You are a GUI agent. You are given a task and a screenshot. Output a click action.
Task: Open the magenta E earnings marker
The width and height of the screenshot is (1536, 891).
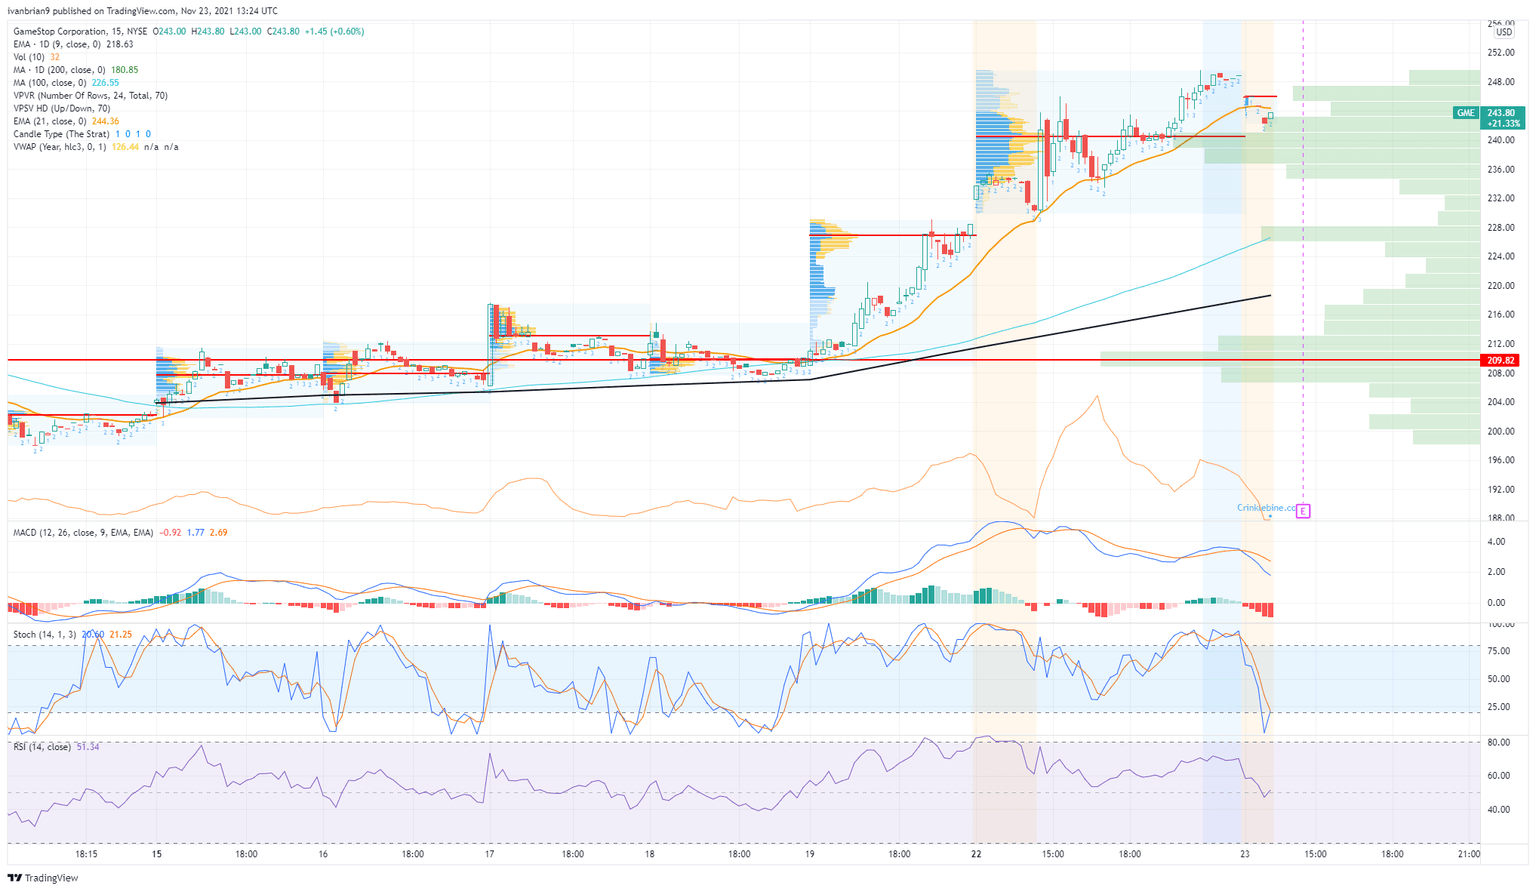click(x=1303, y=511)
